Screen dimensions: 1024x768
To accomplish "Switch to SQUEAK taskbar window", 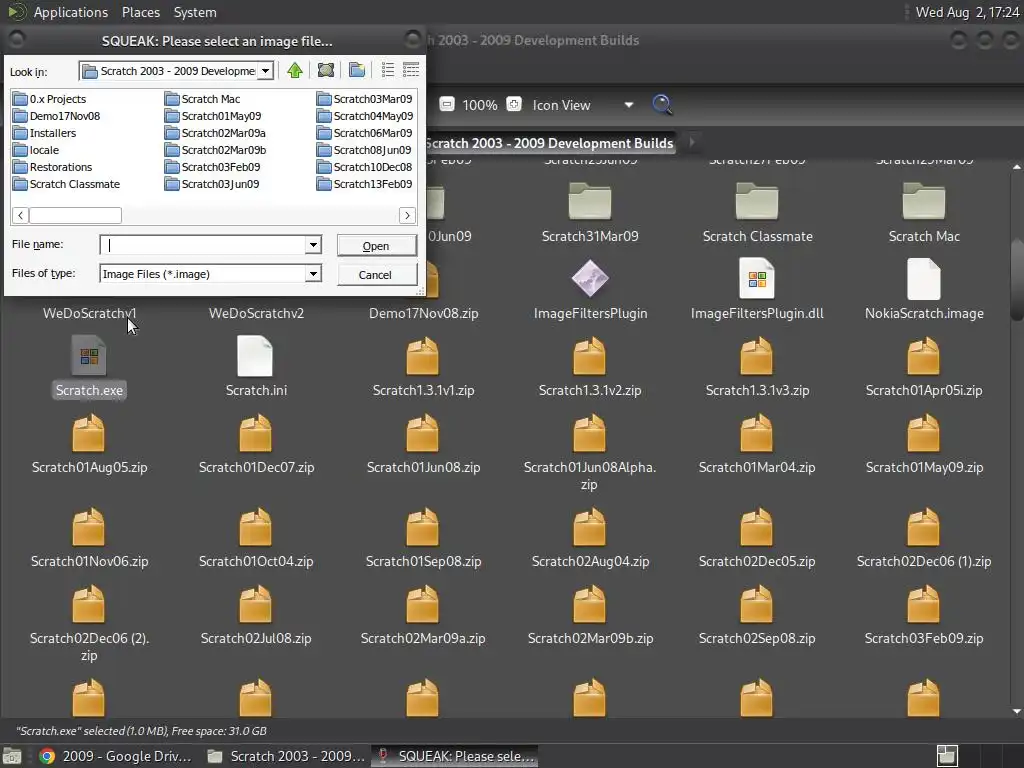I will click(x=455, y=756).
